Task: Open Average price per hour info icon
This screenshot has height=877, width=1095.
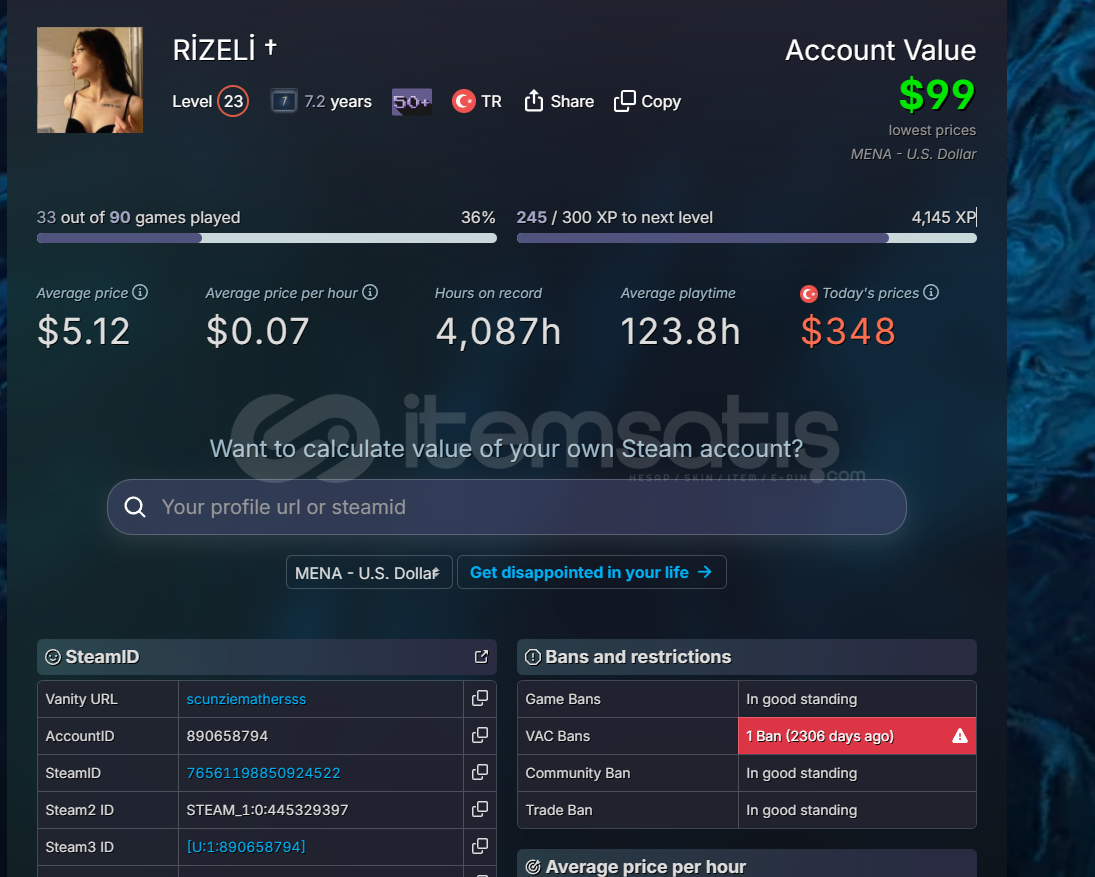Action: (370, 292)
